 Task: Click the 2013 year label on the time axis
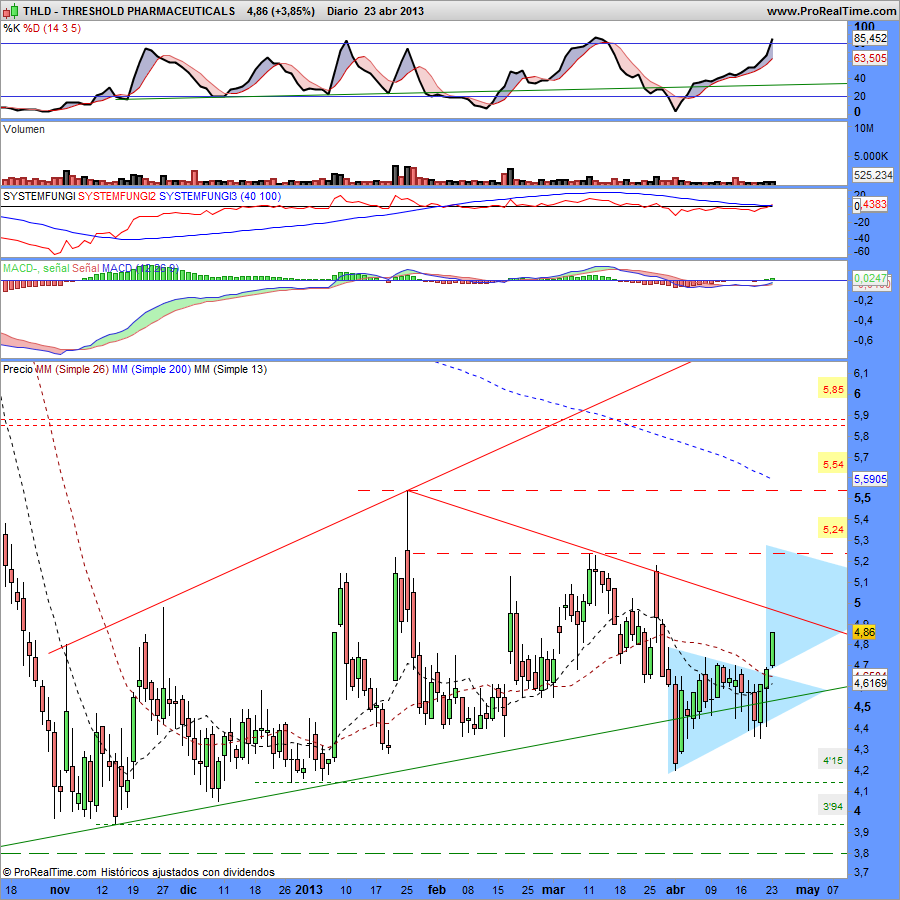(x=309, y=890)
